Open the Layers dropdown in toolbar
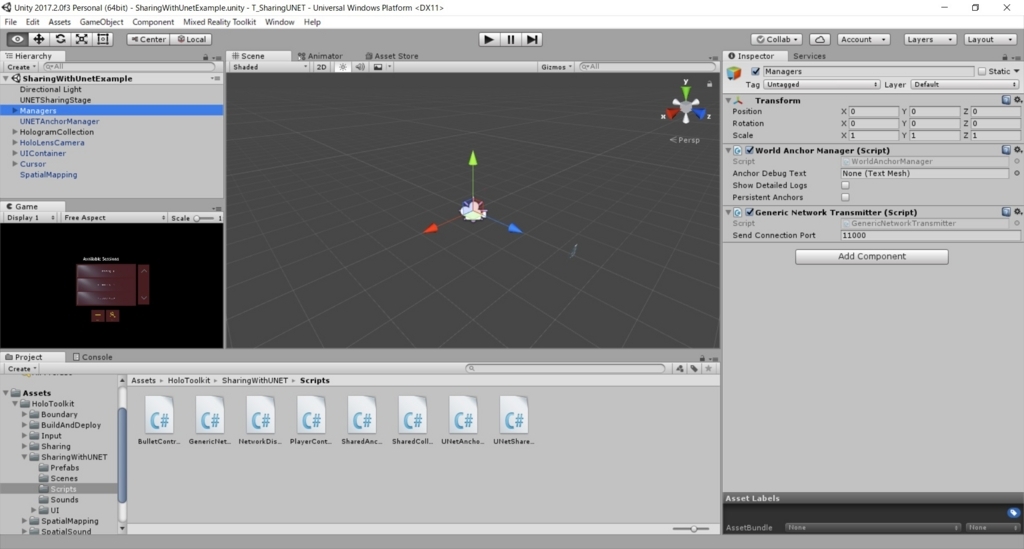This screenshot has width=1024, height=549. pyautogui.click(x=929, y=39)
